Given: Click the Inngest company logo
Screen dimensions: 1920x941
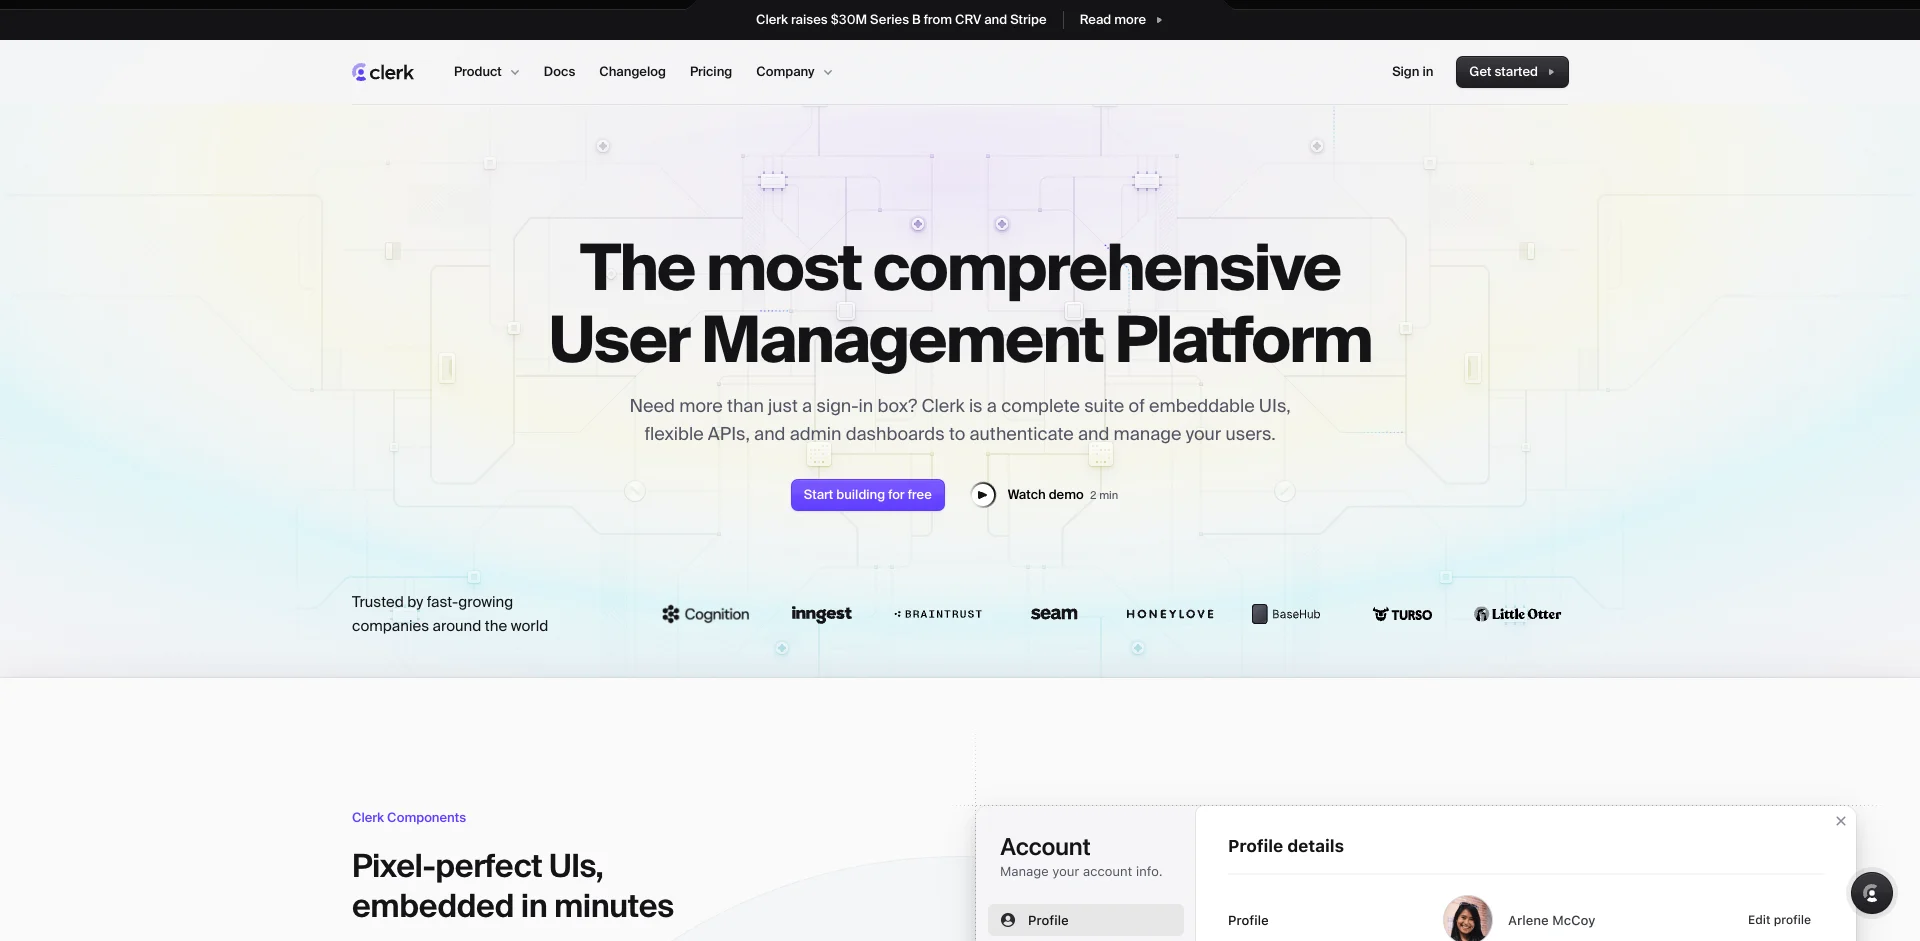Looking at the screenshot, I should [x=821, y=614].
